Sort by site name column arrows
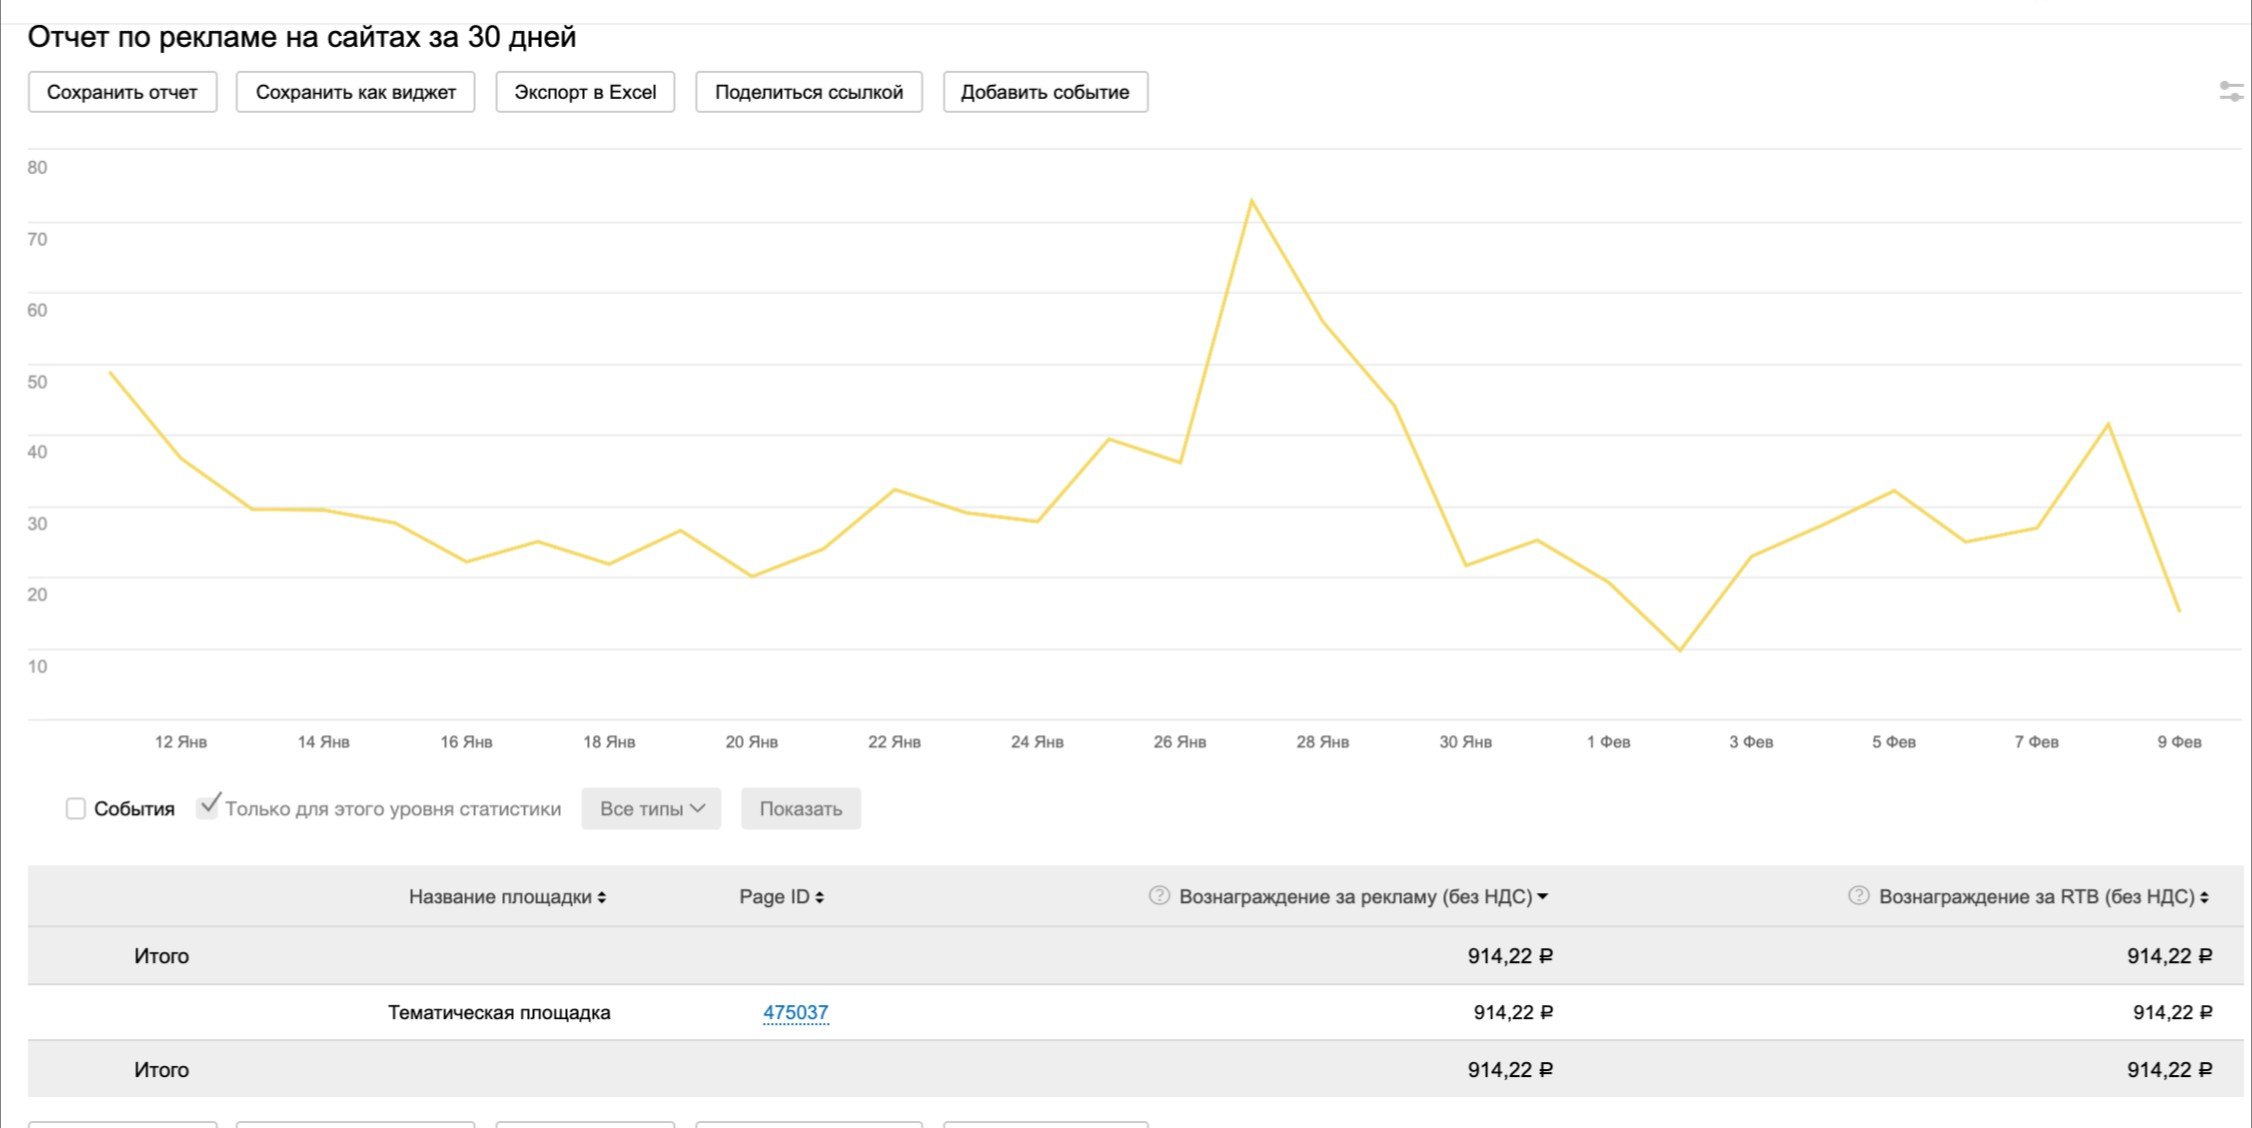2252x1128 pixels. pos(602,898)
